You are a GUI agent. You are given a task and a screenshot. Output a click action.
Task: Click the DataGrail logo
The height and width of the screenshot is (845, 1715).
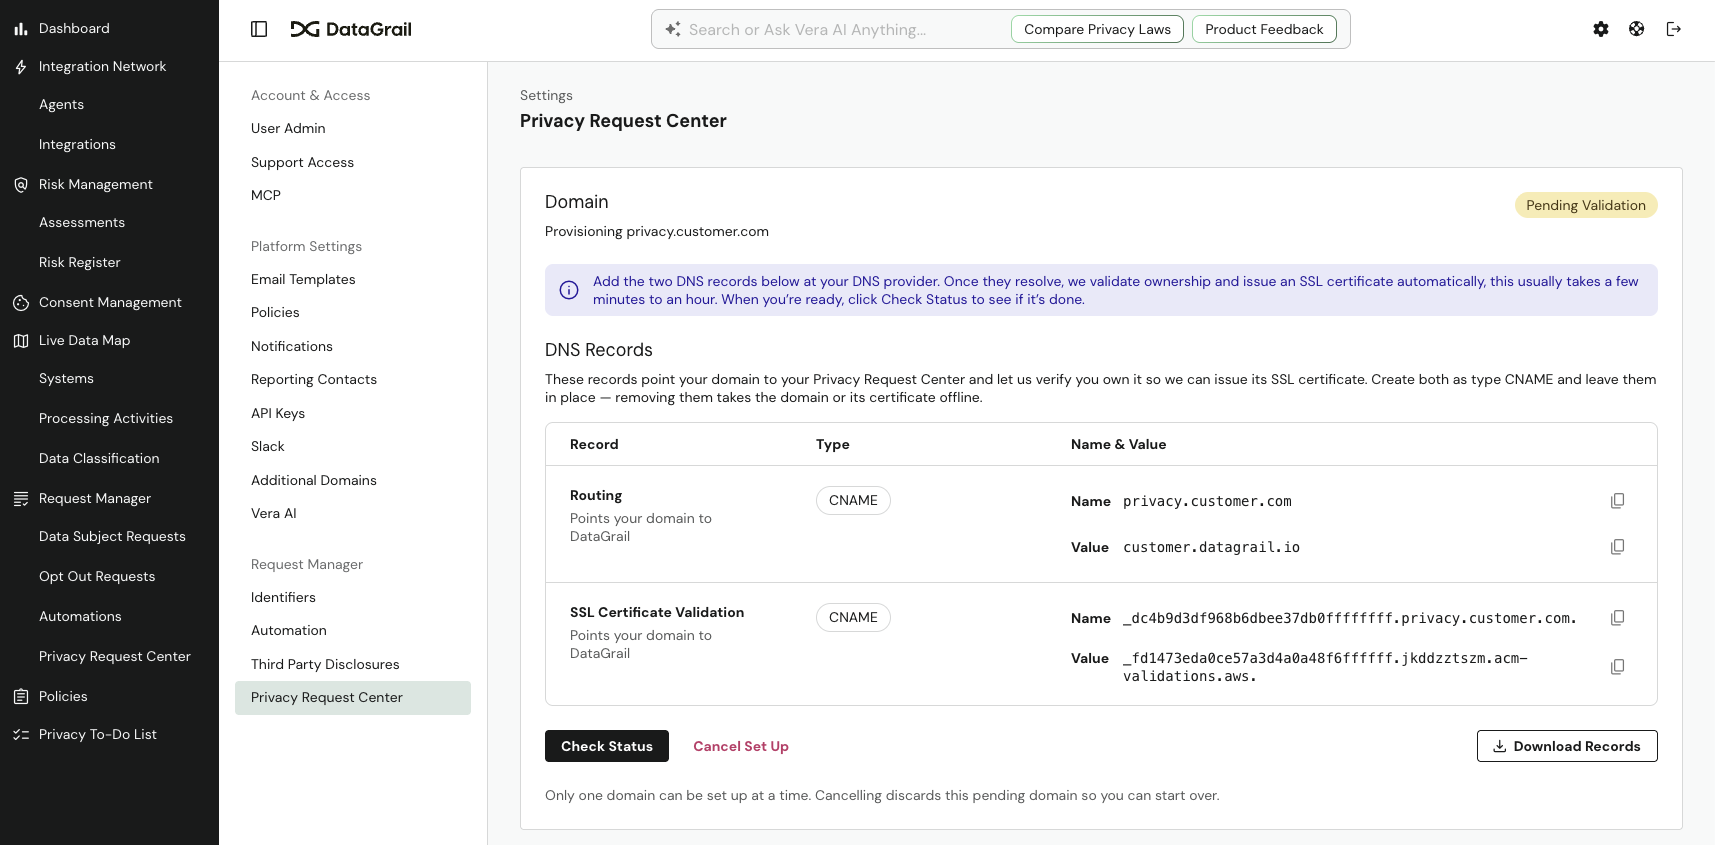point(351,29)
